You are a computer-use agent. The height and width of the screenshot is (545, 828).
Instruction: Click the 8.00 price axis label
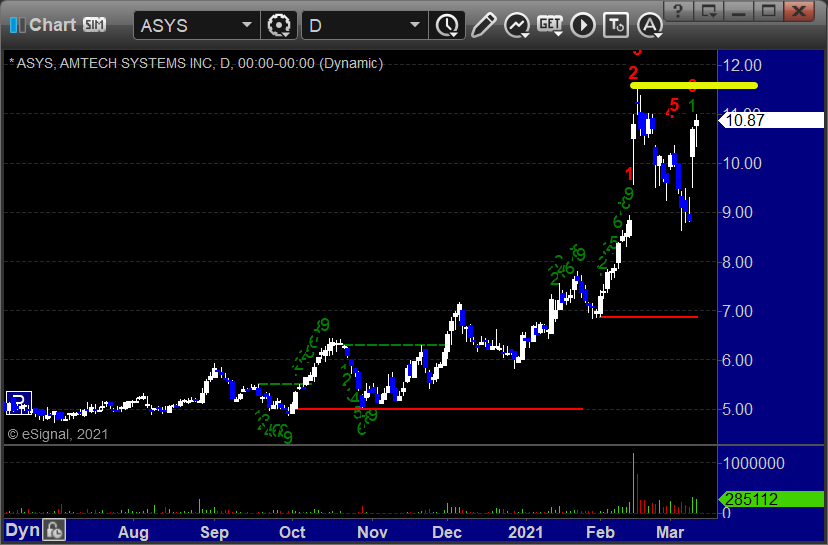pos(737,262)
